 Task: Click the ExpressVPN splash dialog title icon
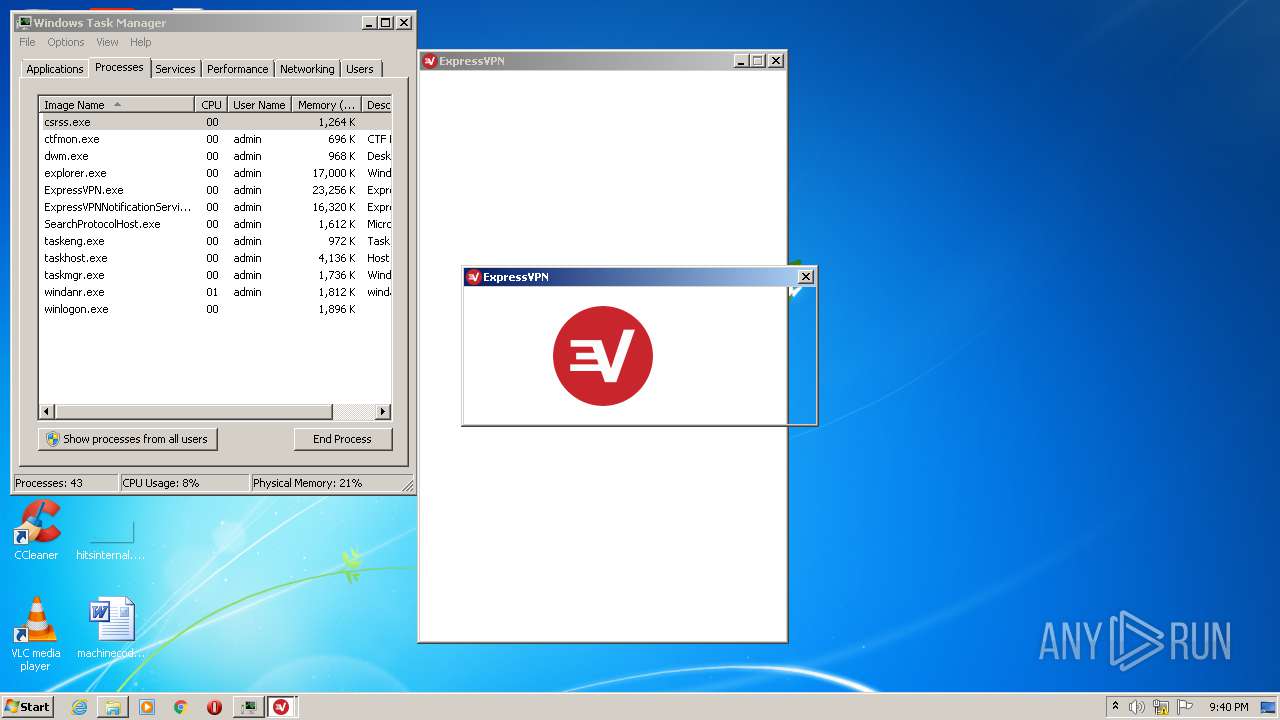[473, 277]
